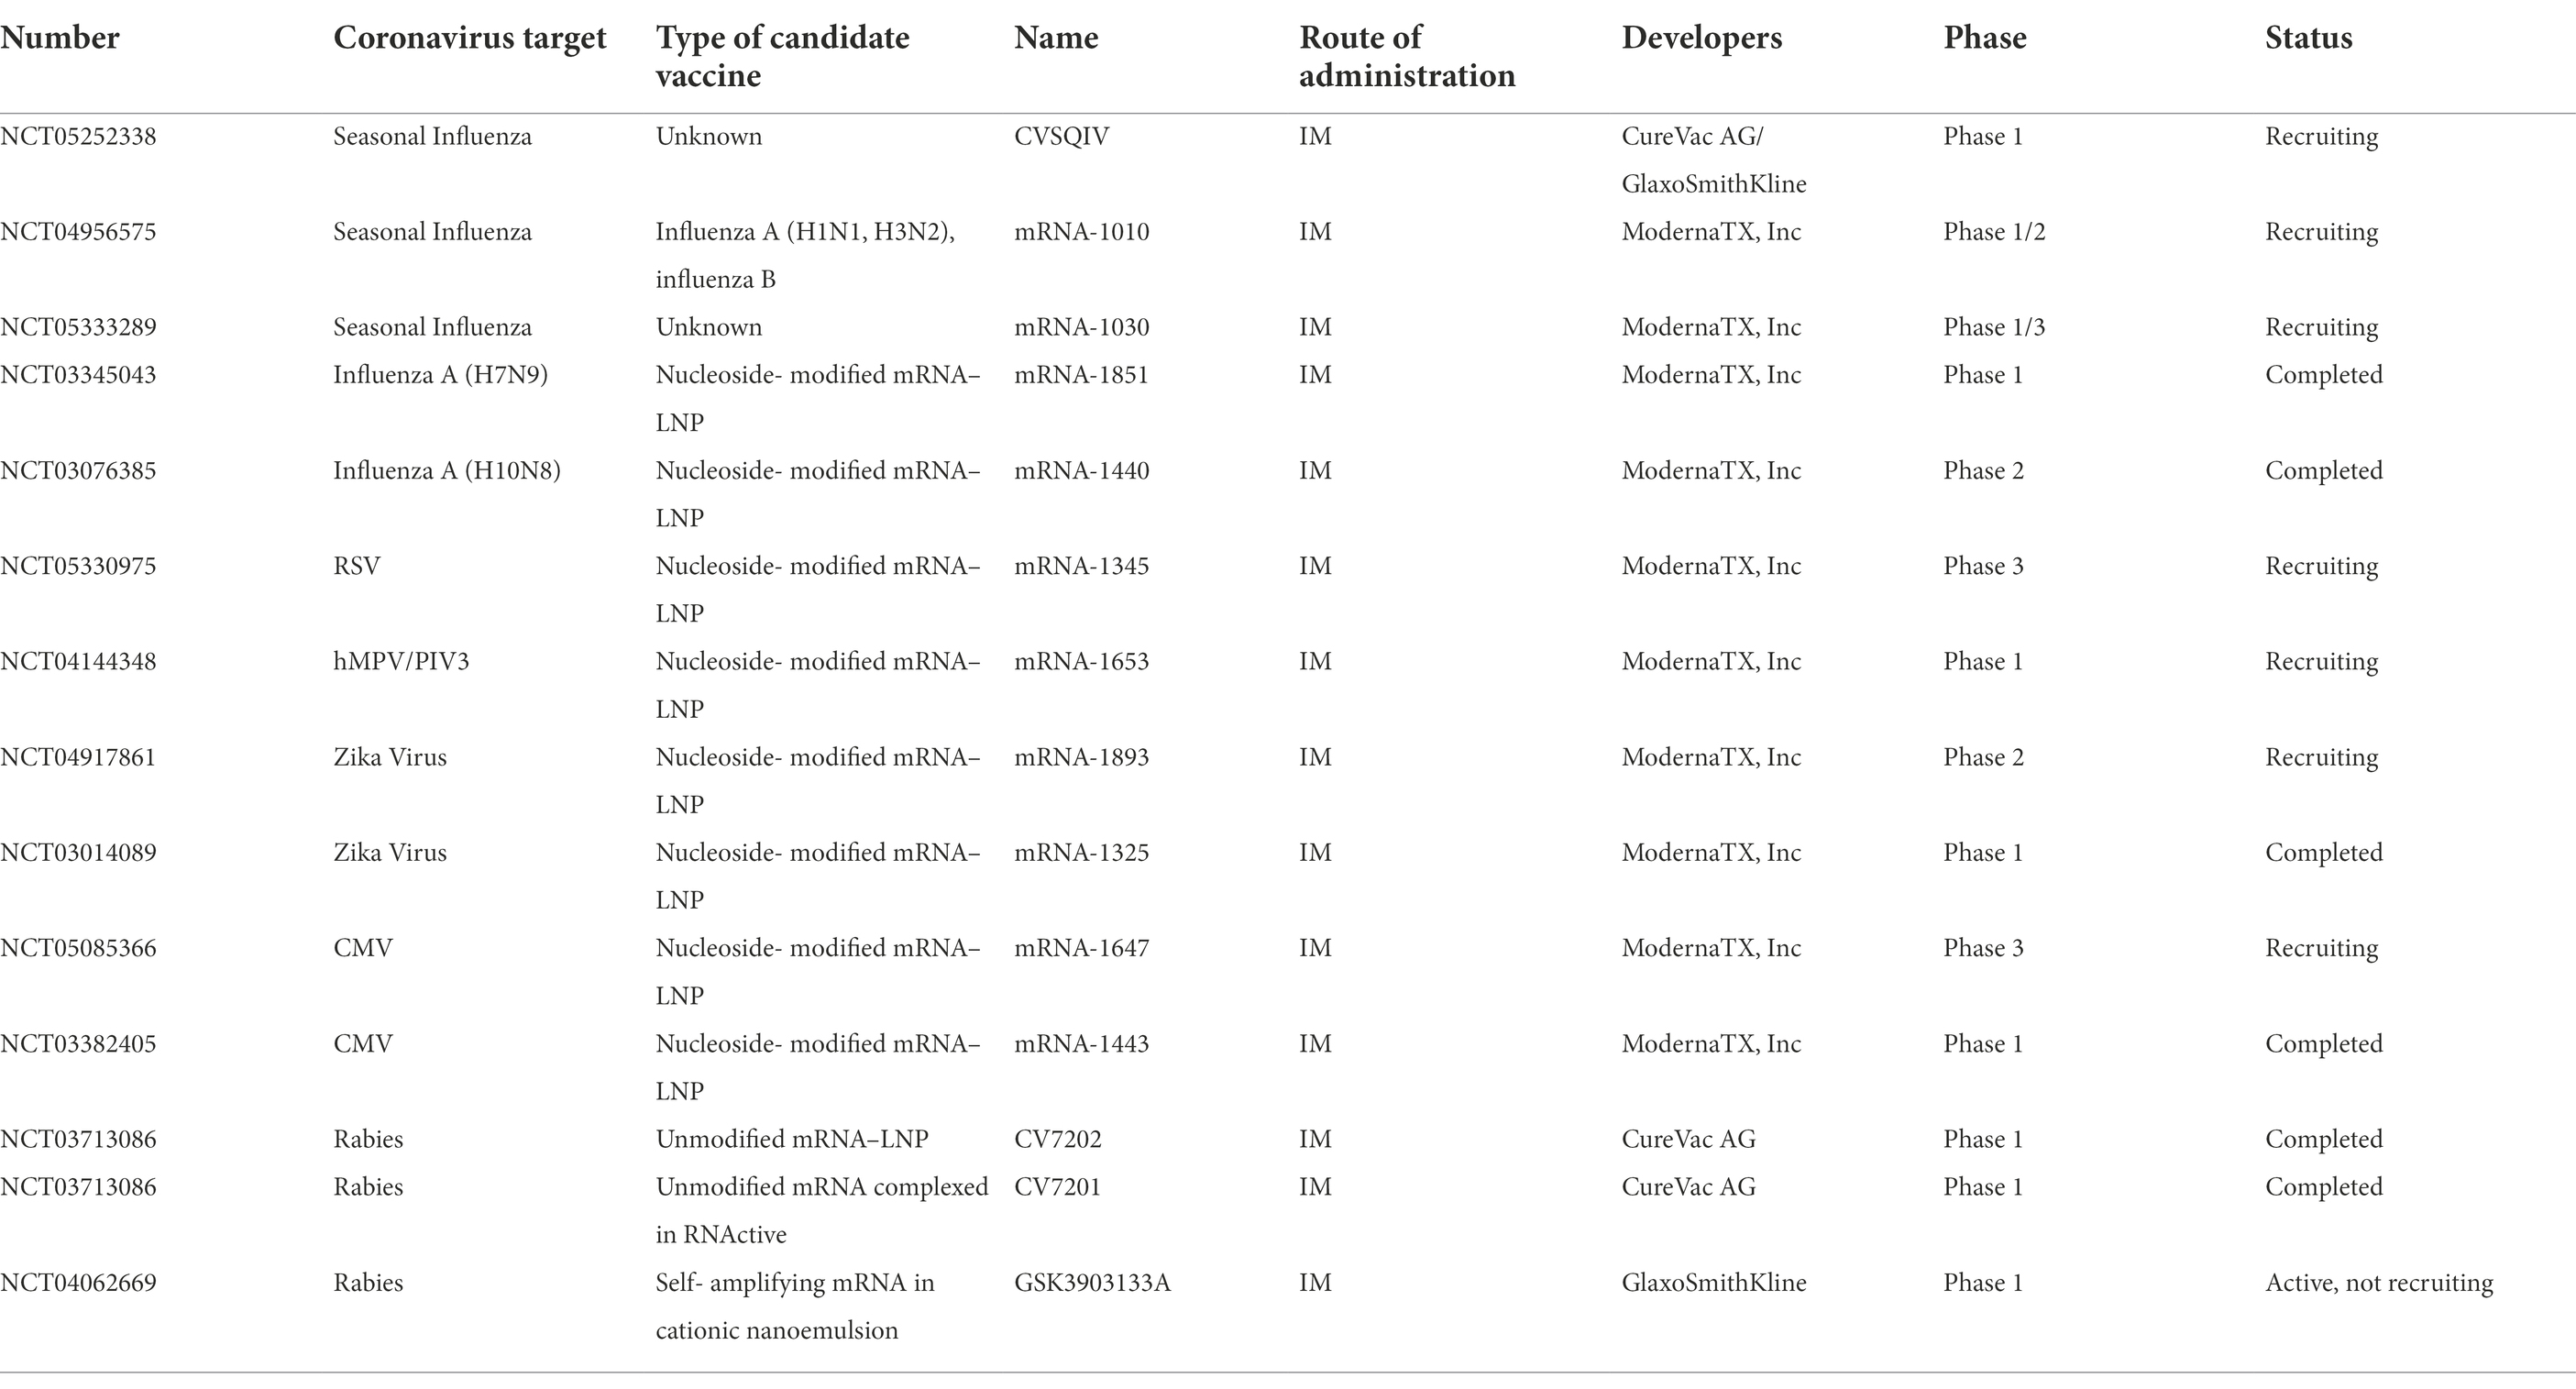
Task: Click the vaccine name mRNA-1440
Action: tap(1081, 470)
